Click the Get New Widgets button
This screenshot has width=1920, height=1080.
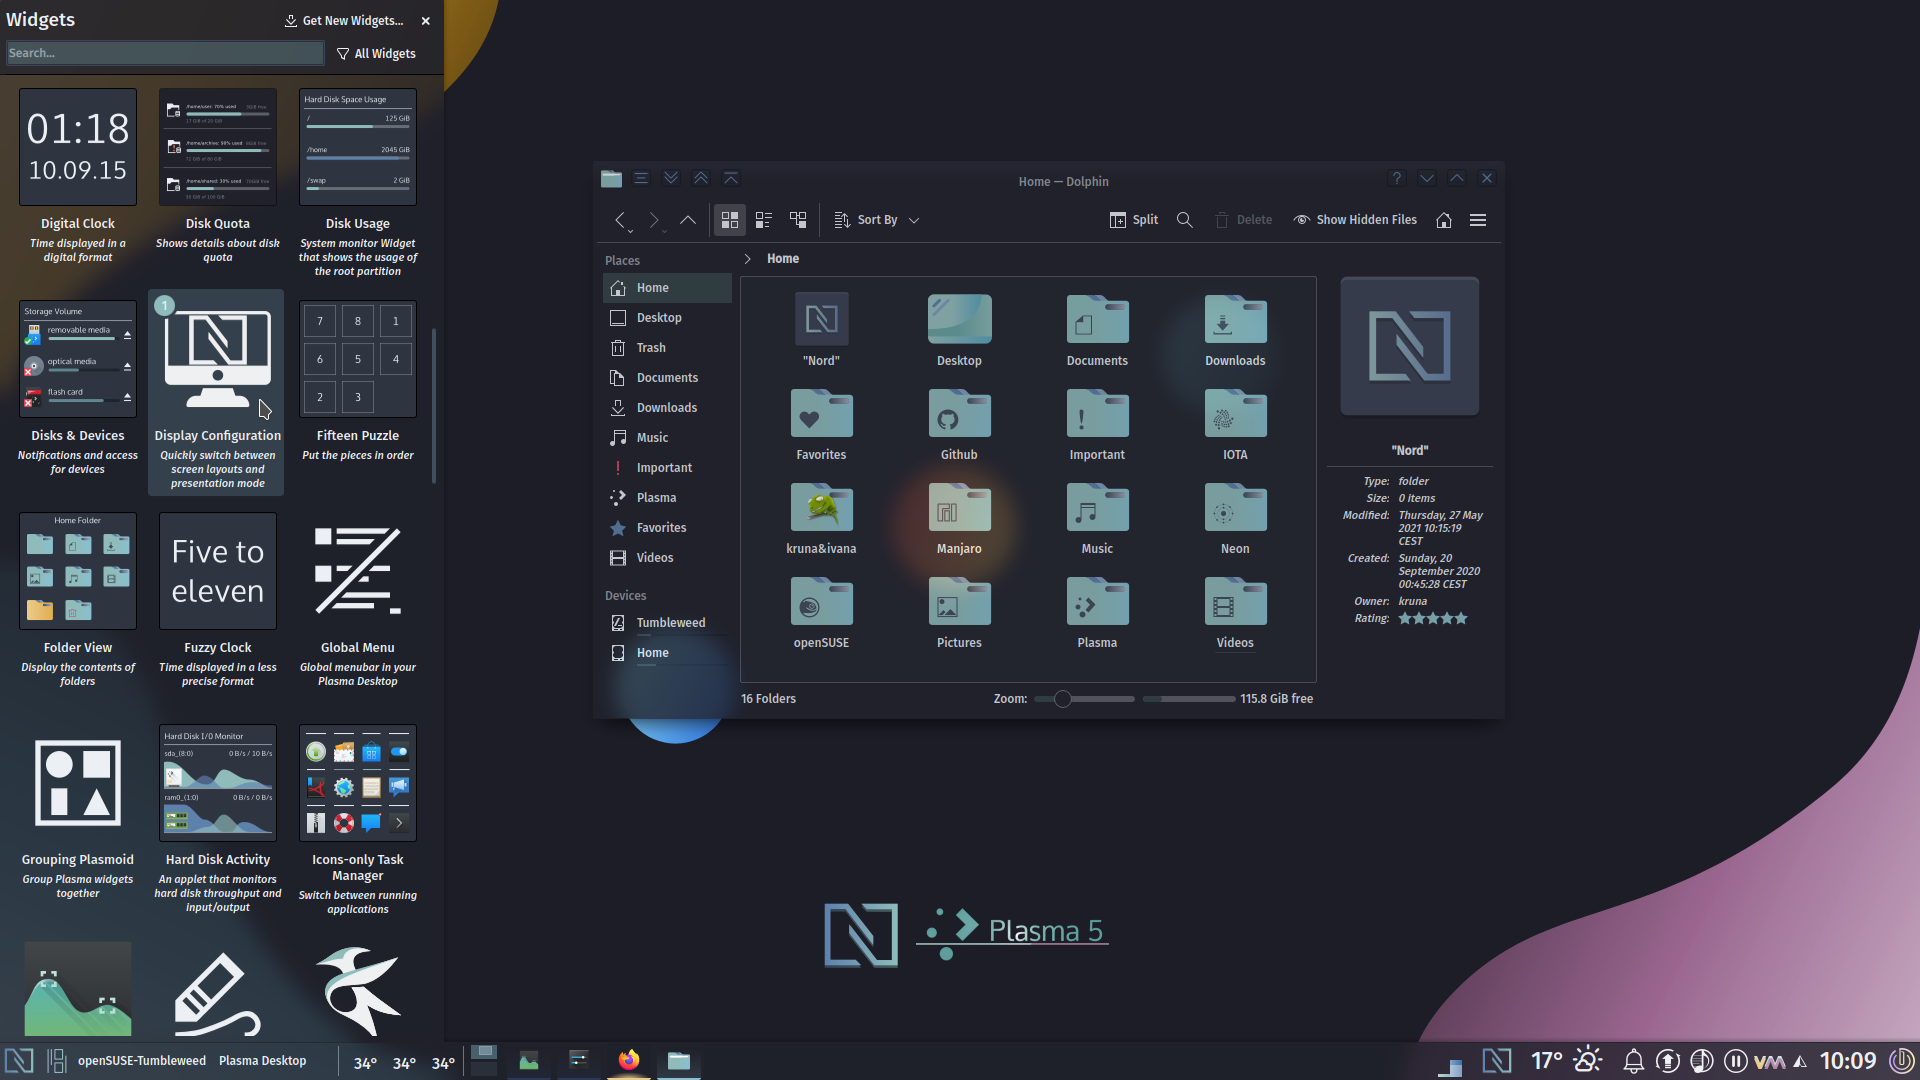tap(344, 20)
